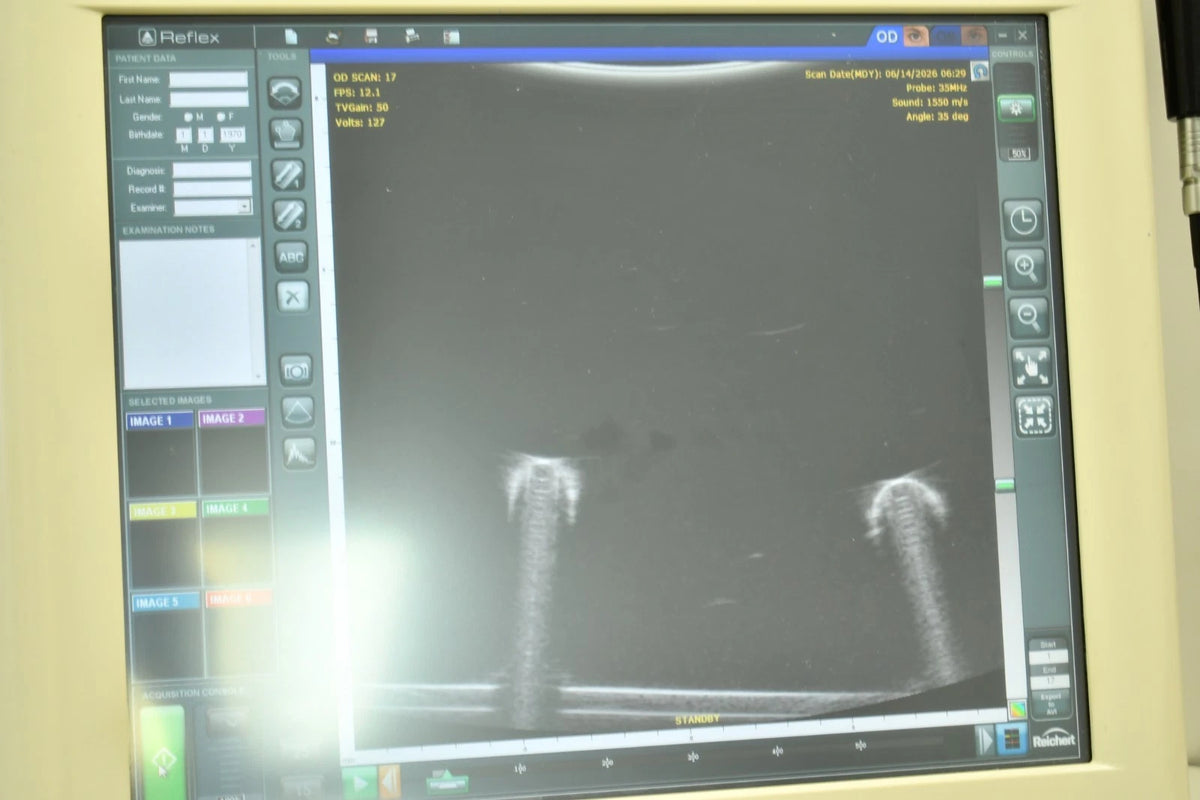Click the OD SCAN: 17 text
The width and height of the screenshot is (1200, 800).
point(365,77)
